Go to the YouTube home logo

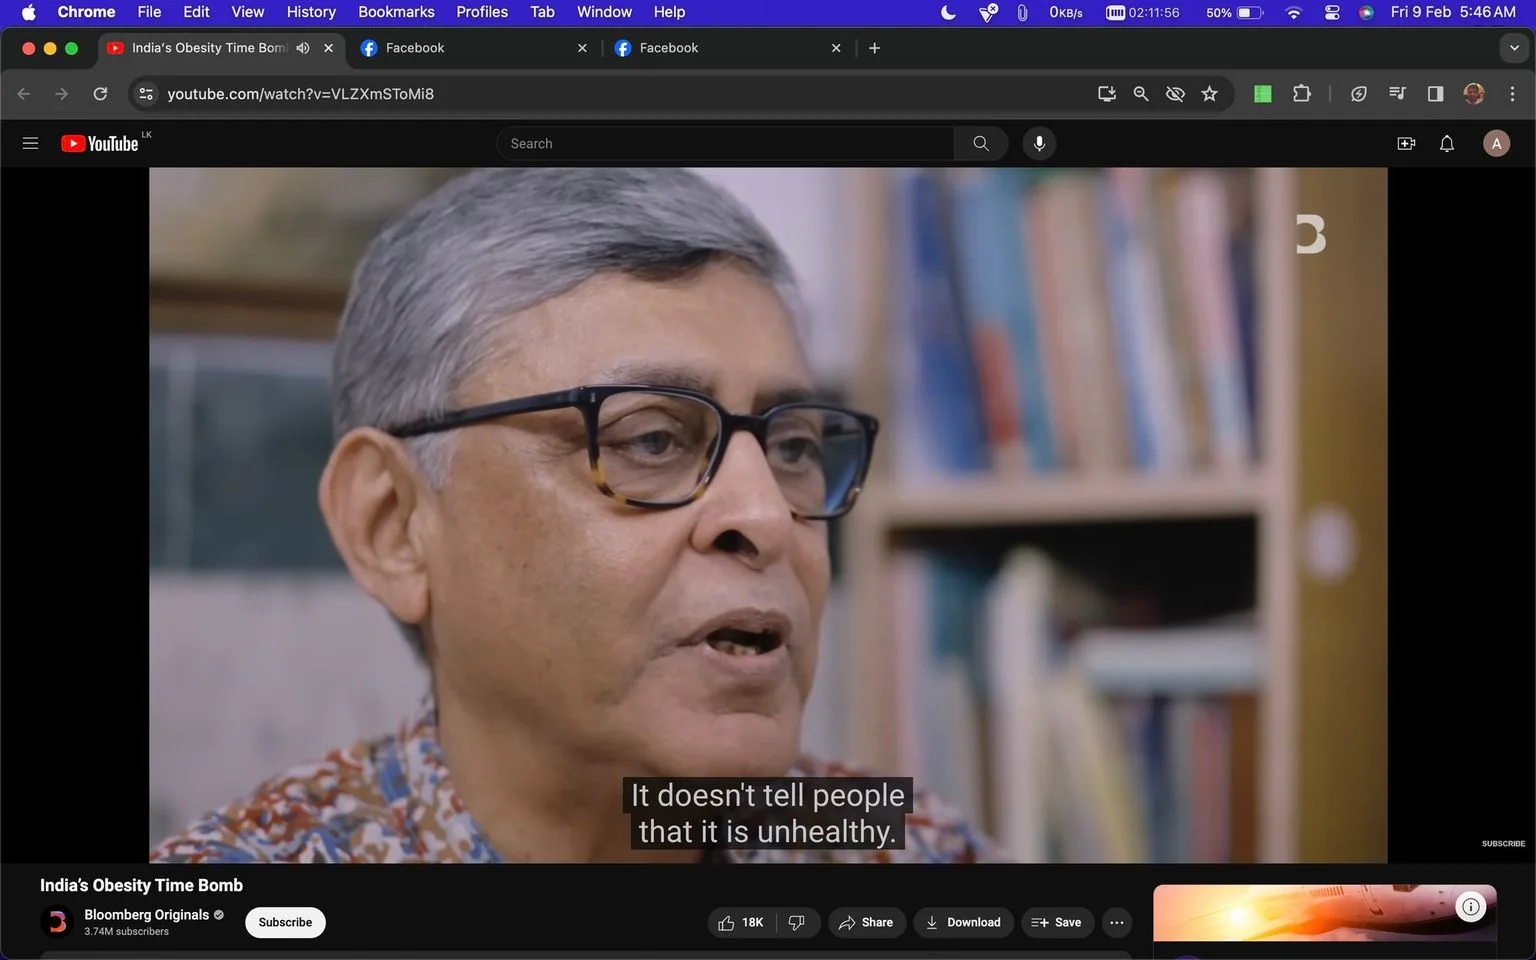(x=99, y=143)
